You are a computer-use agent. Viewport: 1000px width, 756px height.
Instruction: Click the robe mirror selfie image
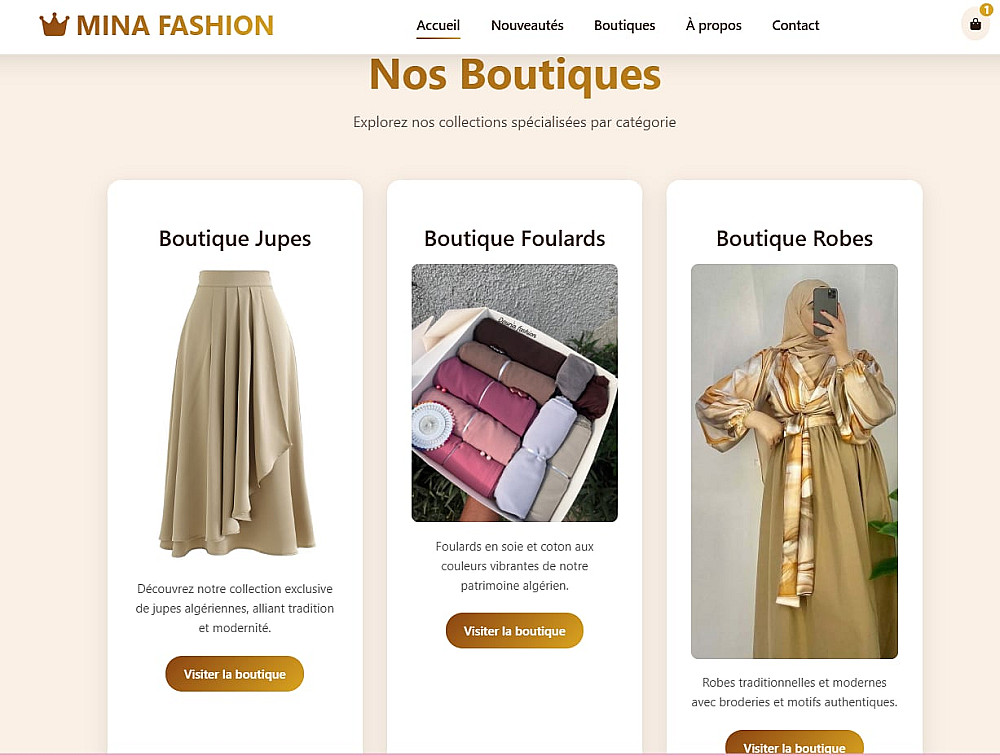click(794, 461)
